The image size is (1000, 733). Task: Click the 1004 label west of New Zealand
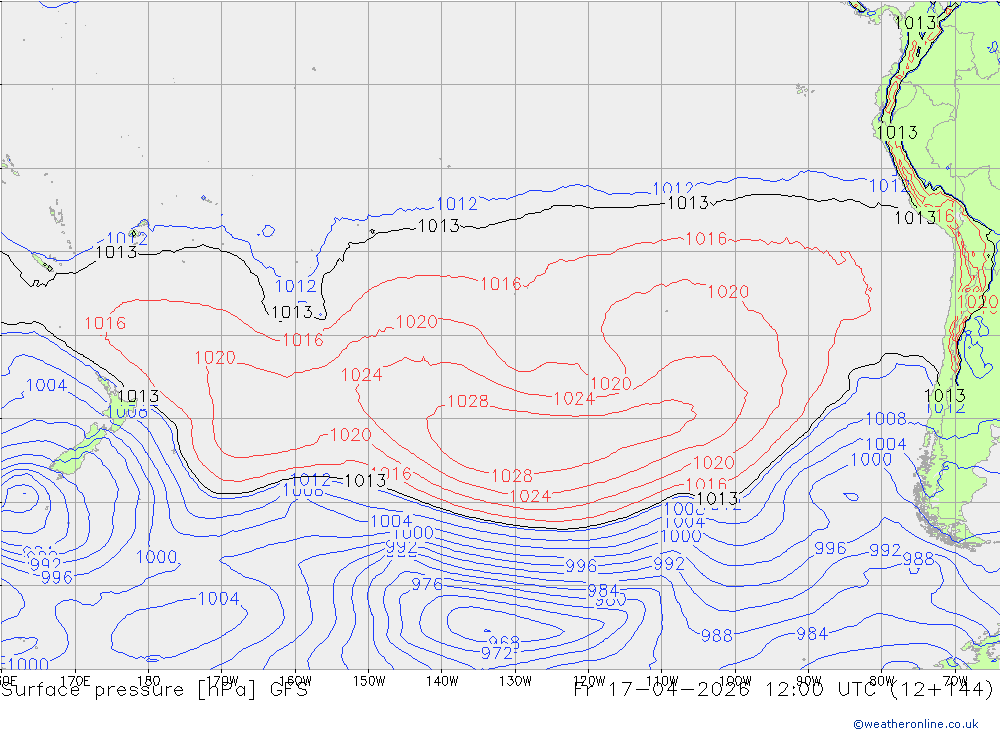pos(47,385)
